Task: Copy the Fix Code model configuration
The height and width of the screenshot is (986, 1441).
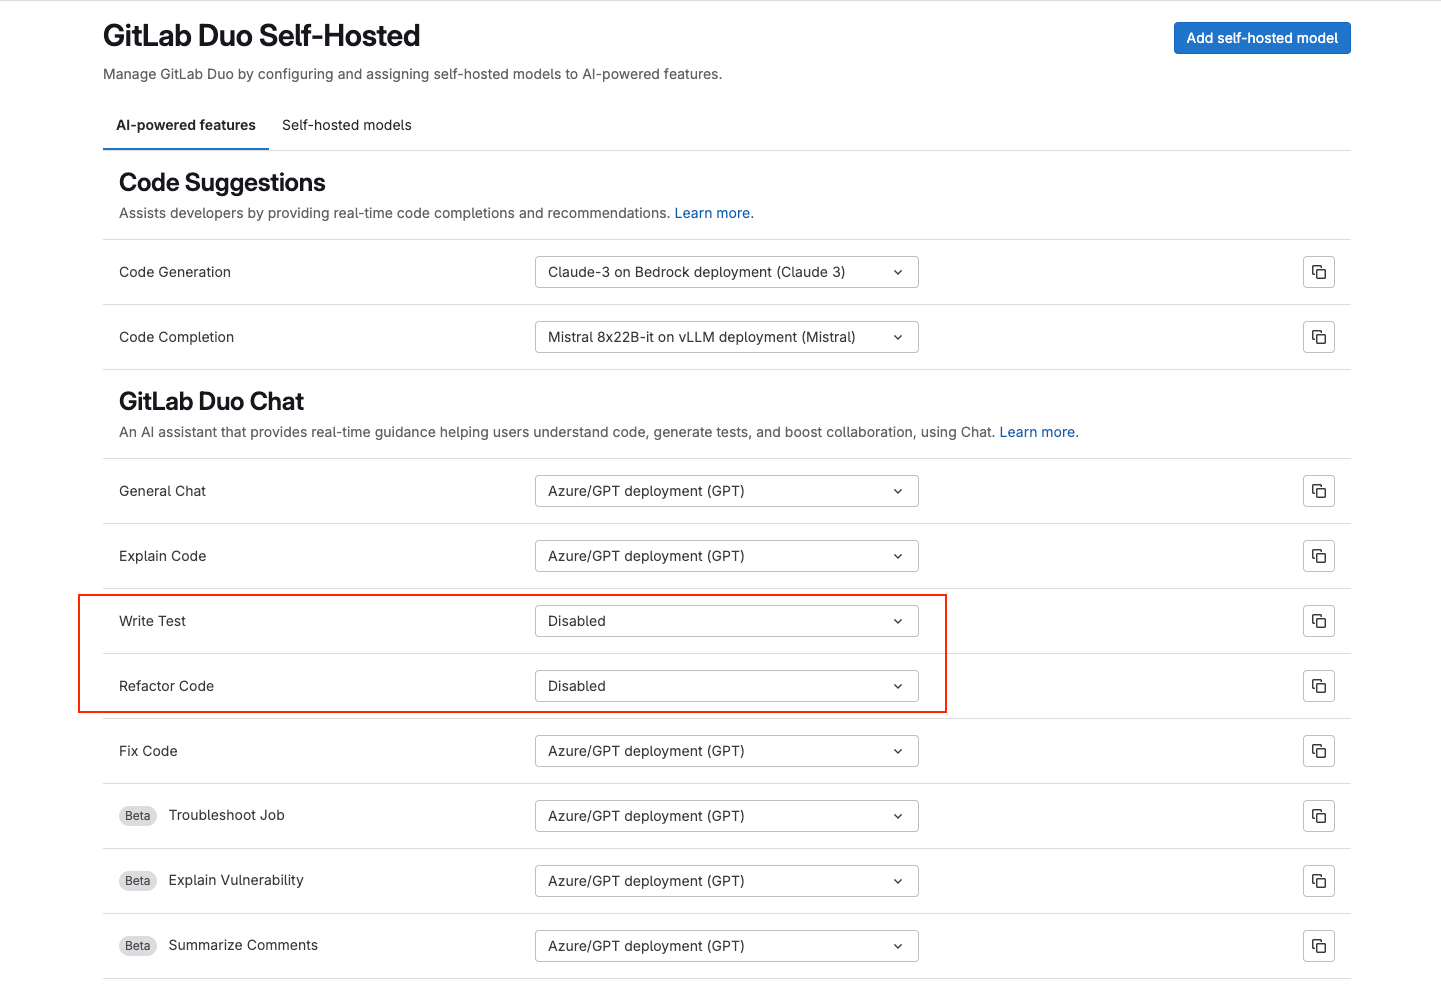Action: 1318,751
